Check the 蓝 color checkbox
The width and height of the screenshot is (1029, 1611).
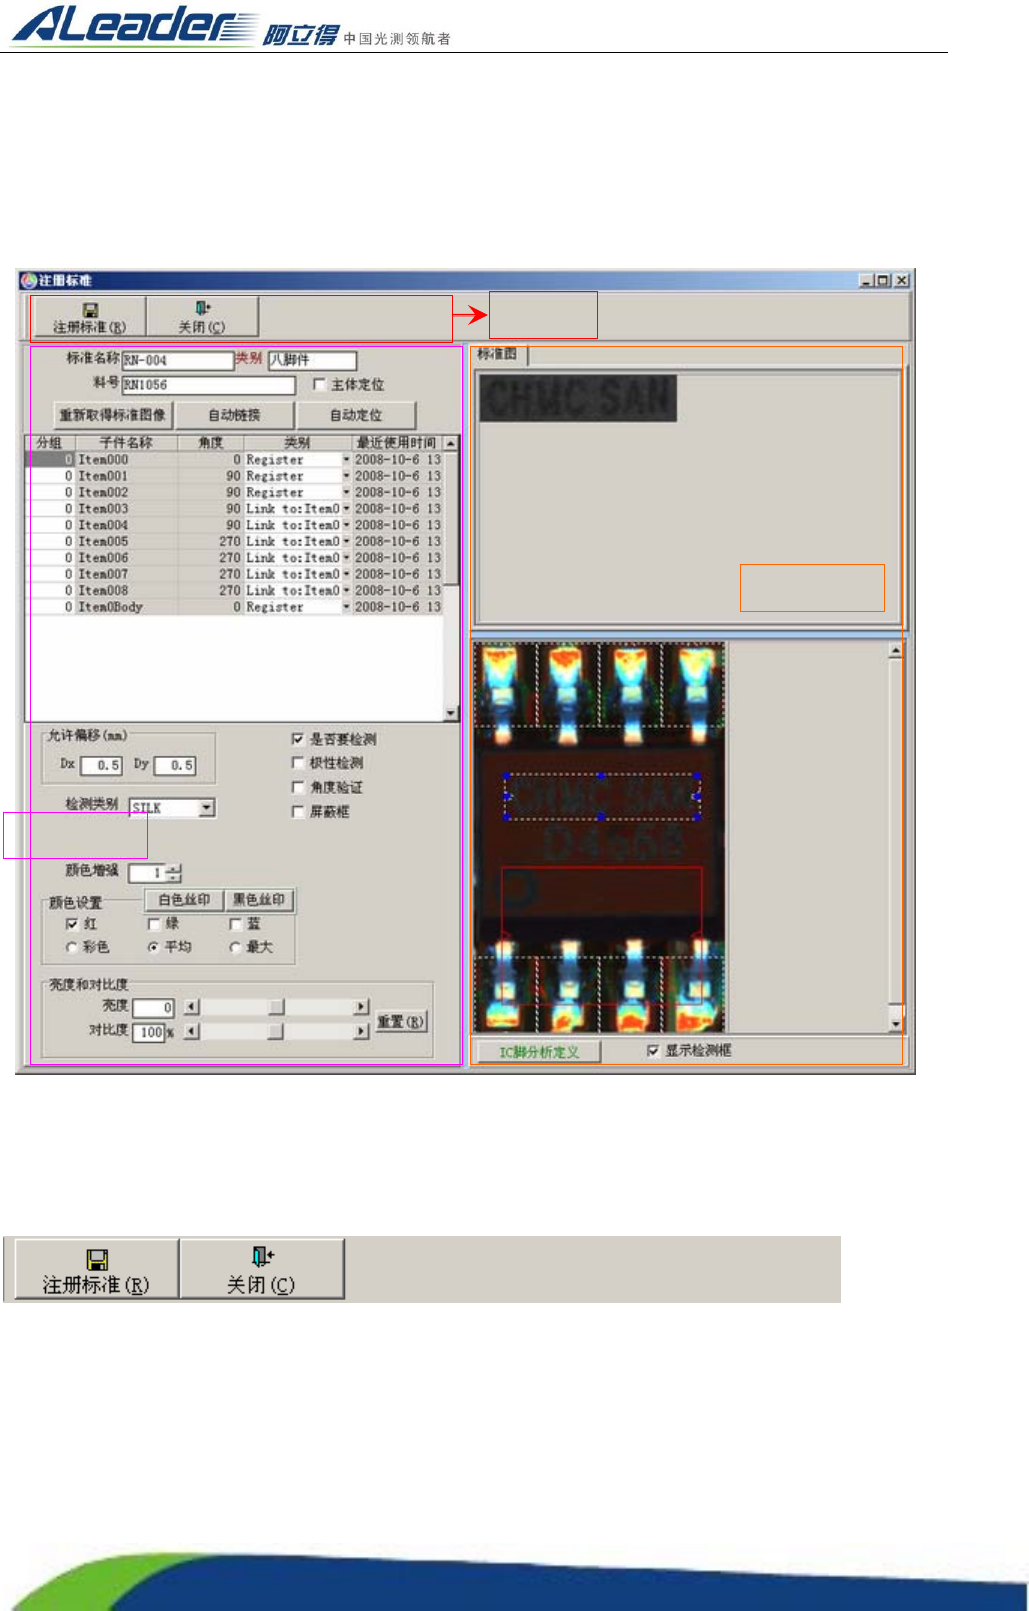pyautogui.click(x=236, y=924)
